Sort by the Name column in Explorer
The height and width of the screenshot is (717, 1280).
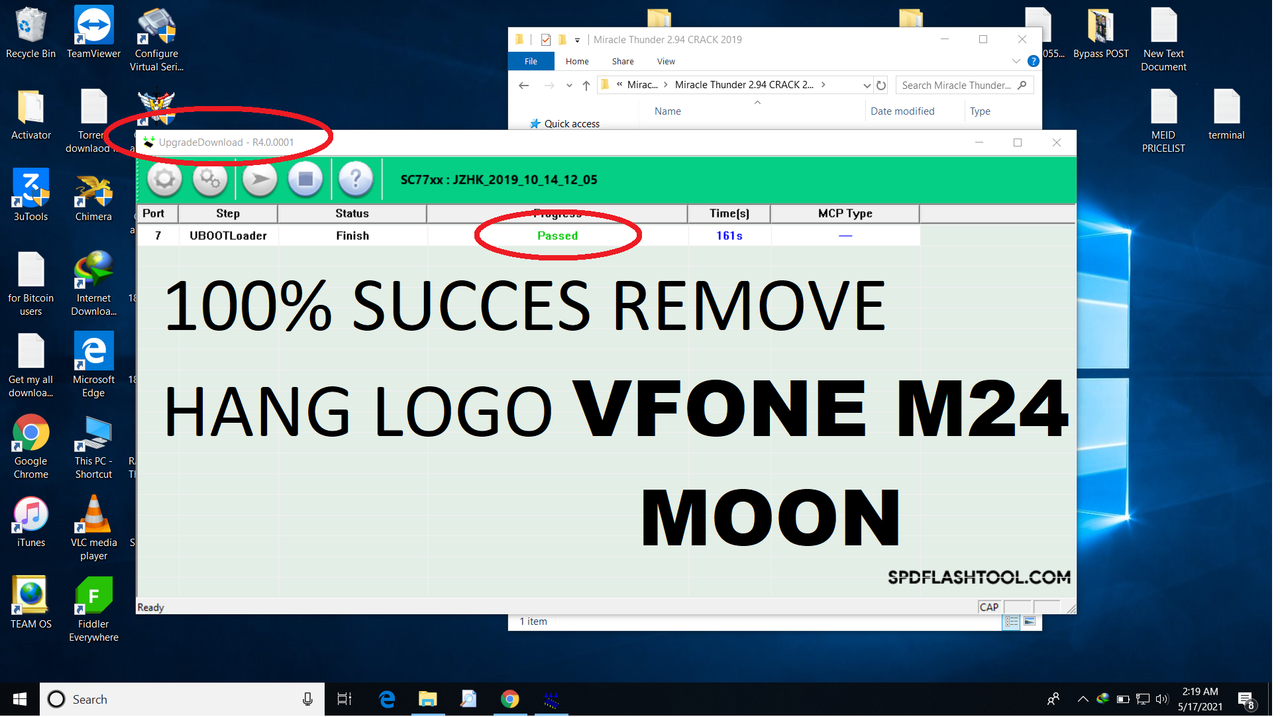tap(668, 111)
